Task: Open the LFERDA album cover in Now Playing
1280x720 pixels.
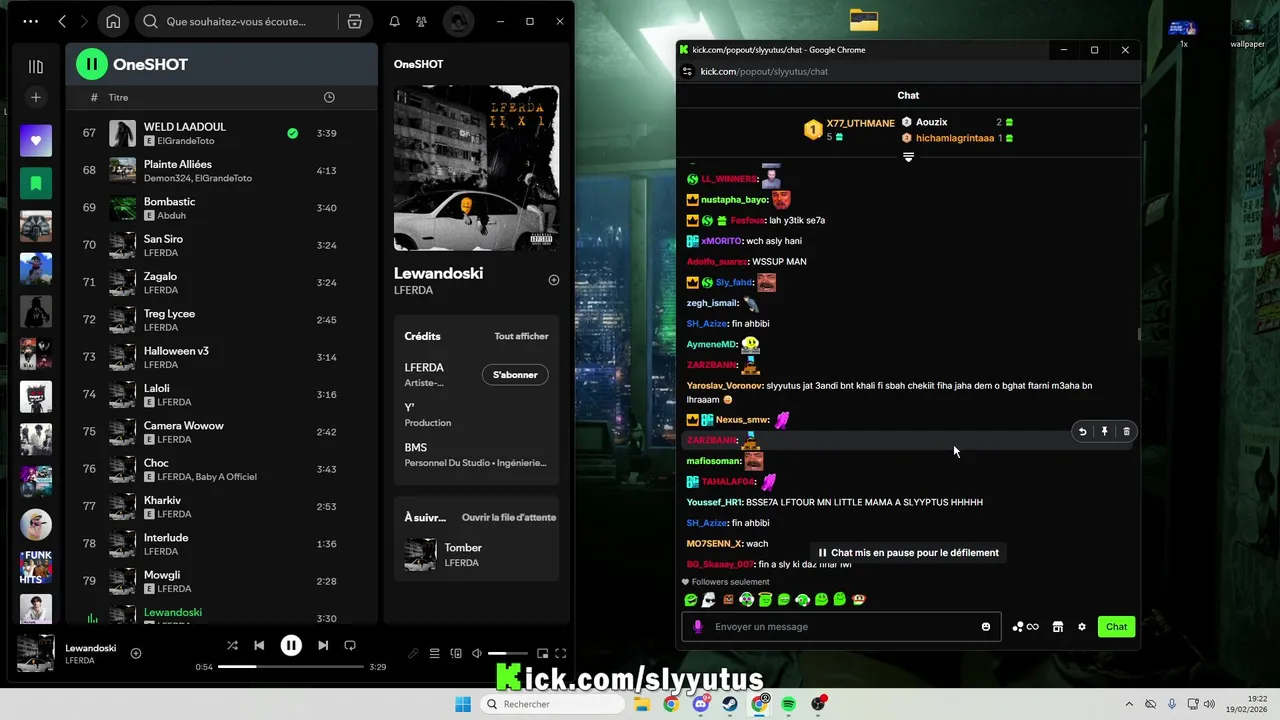Action: pos(476,168)
